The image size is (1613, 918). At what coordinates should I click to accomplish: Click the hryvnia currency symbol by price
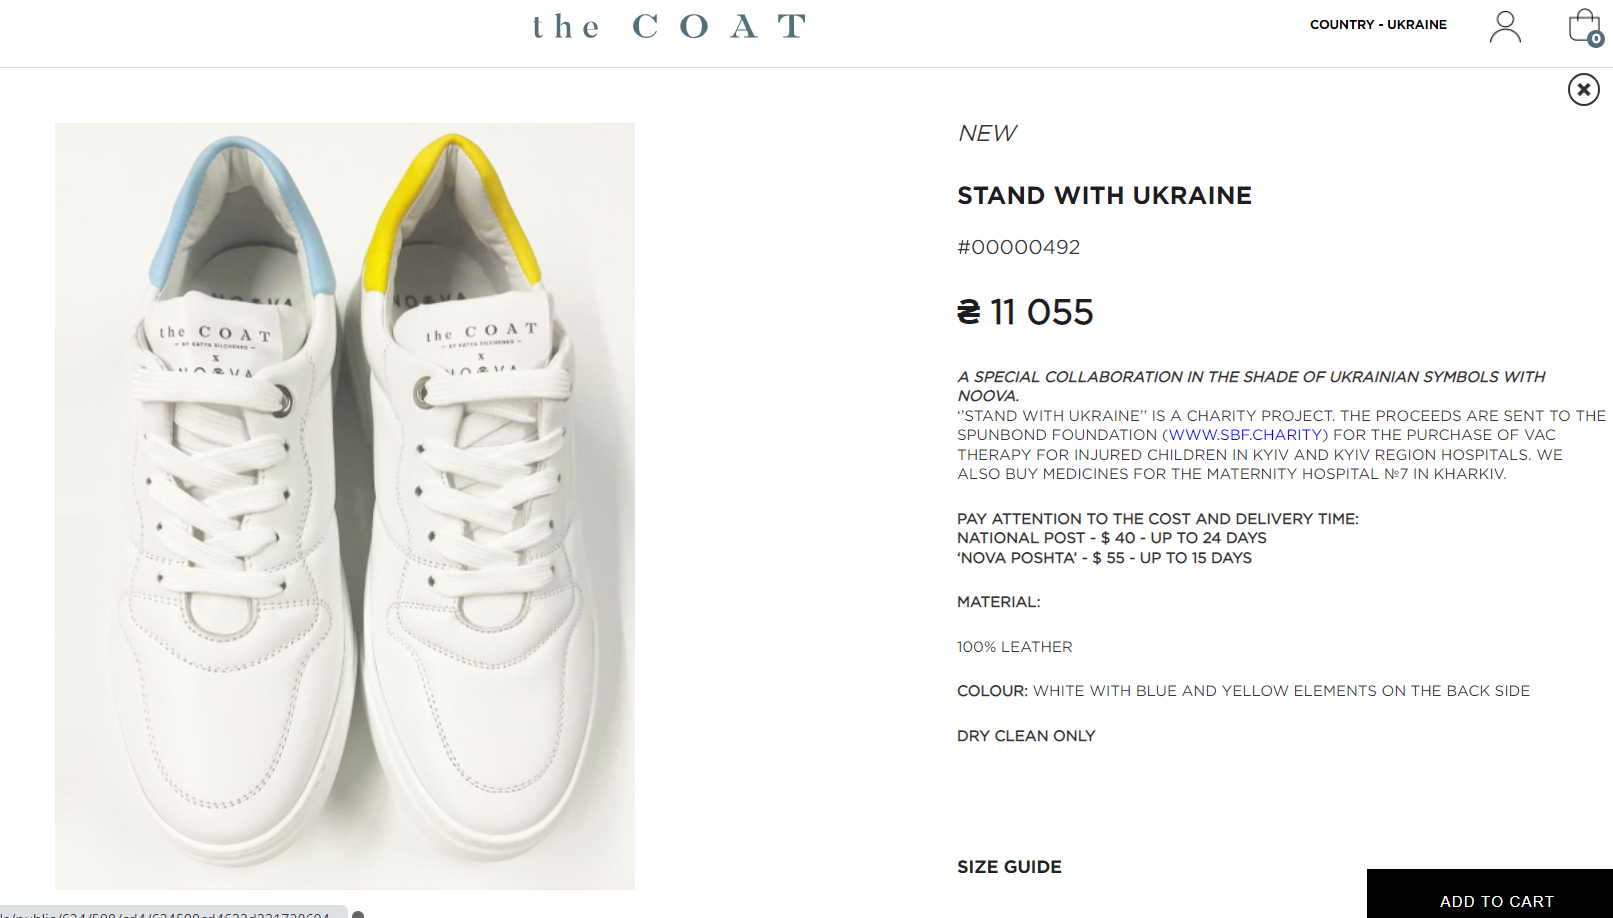click(x=969, y=312)
